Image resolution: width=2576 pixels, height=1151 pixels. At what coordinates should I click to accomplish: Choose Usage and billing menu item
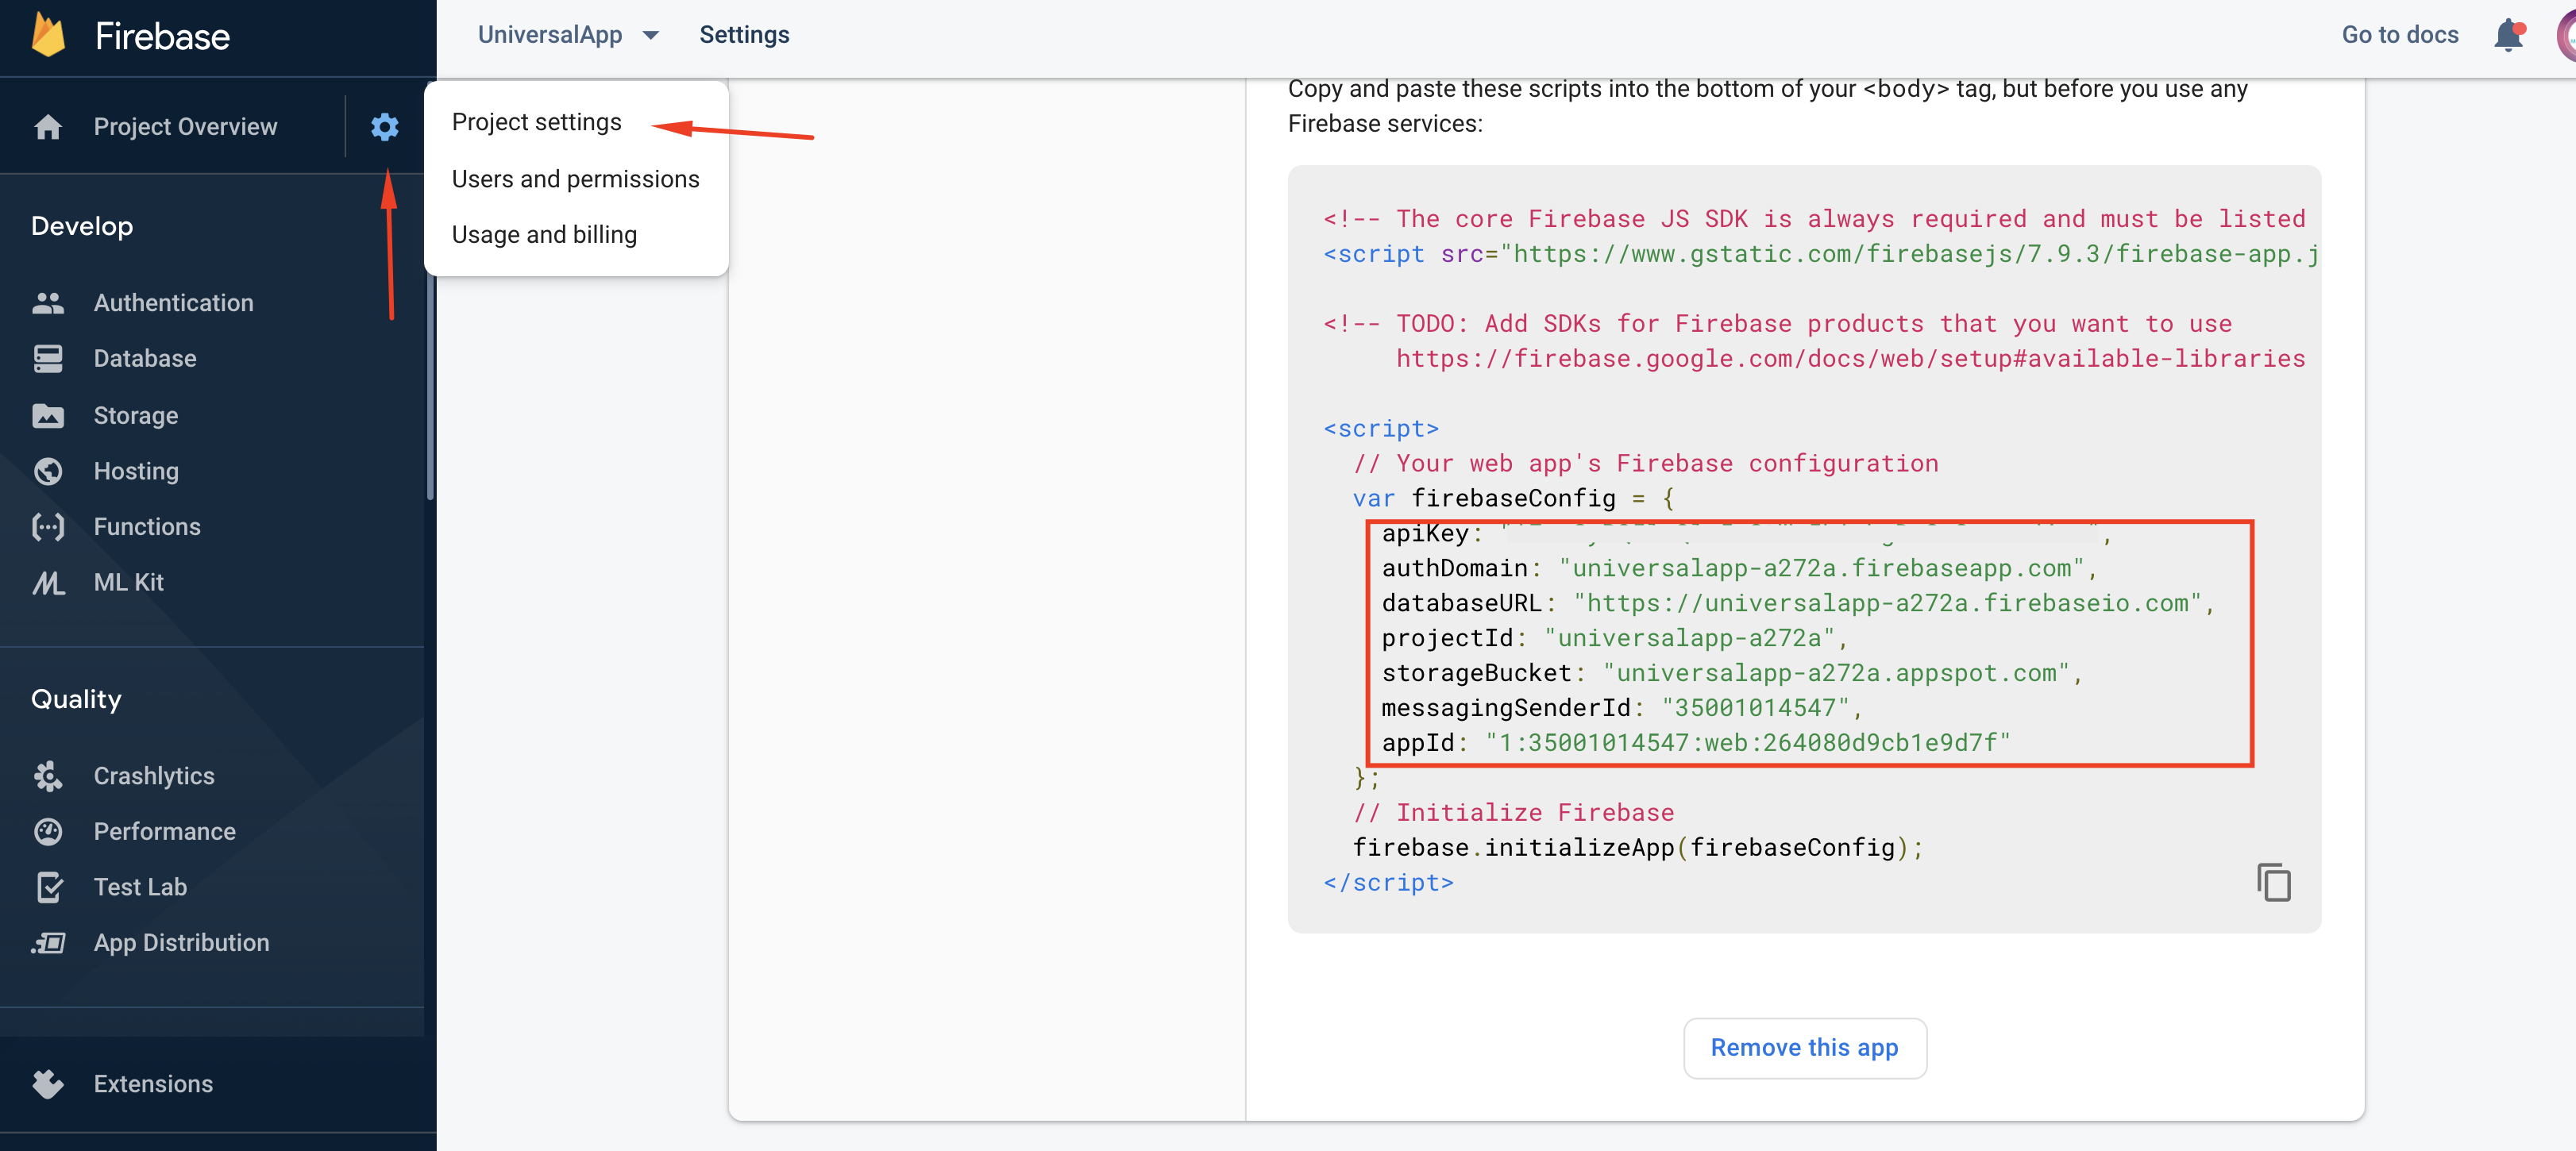[544, 235]
